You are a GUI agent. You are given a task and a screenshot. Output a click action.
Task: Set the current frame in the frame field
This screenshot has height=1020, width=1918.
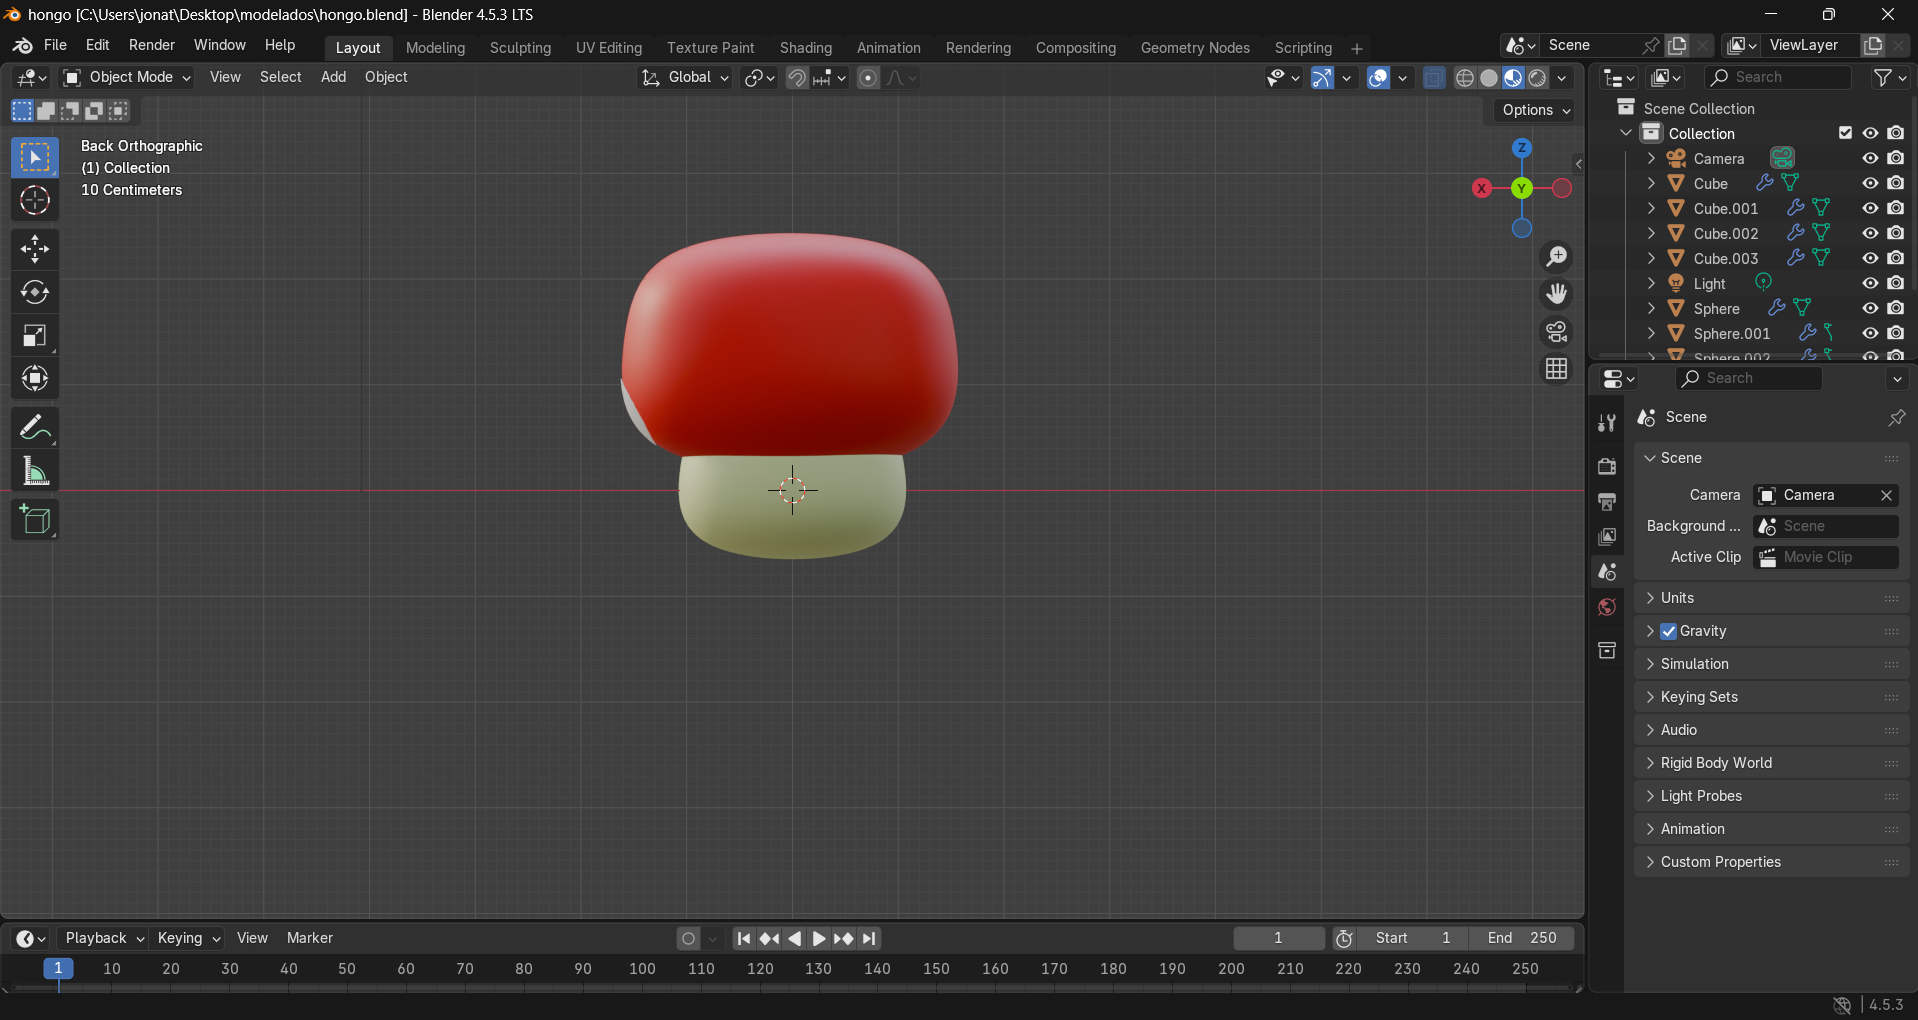(1278, 938)
